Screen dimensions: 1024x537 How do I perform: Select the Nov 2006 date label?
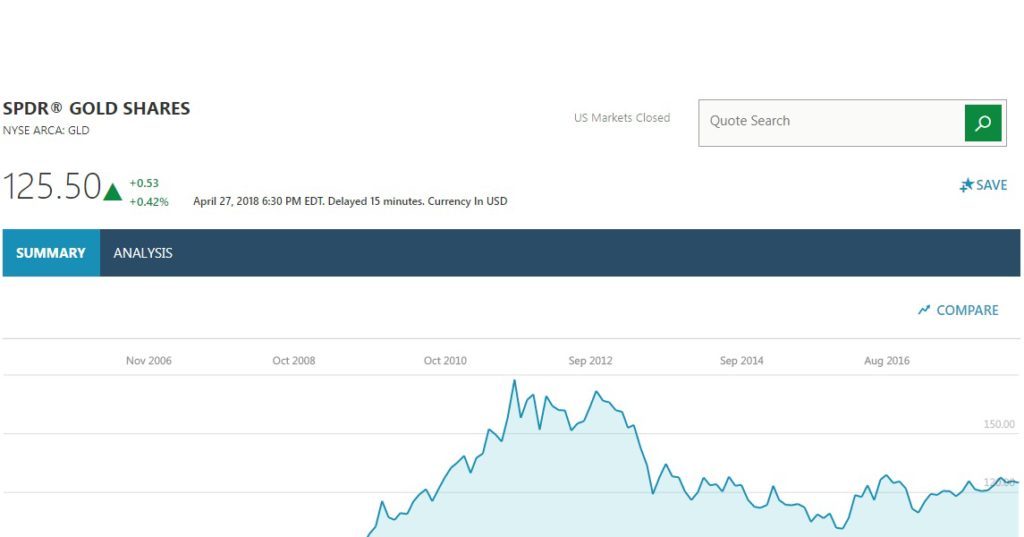tap(149, 361)
